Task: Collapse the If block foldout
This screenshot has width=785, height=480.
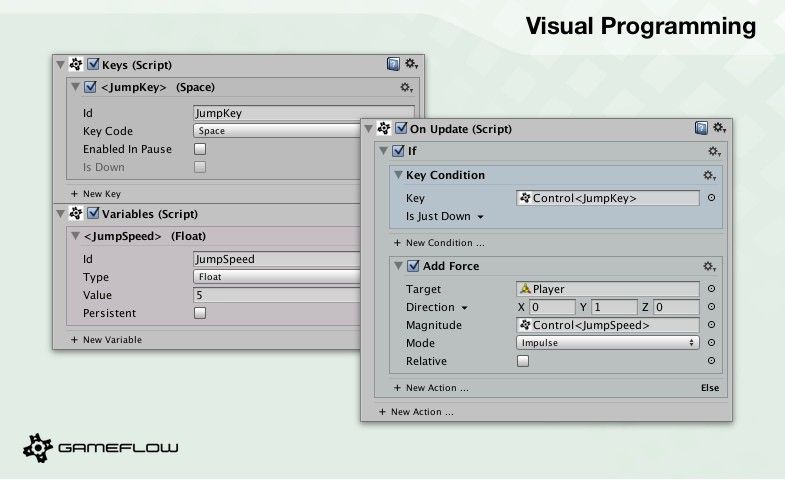Action: click(383, 151)
